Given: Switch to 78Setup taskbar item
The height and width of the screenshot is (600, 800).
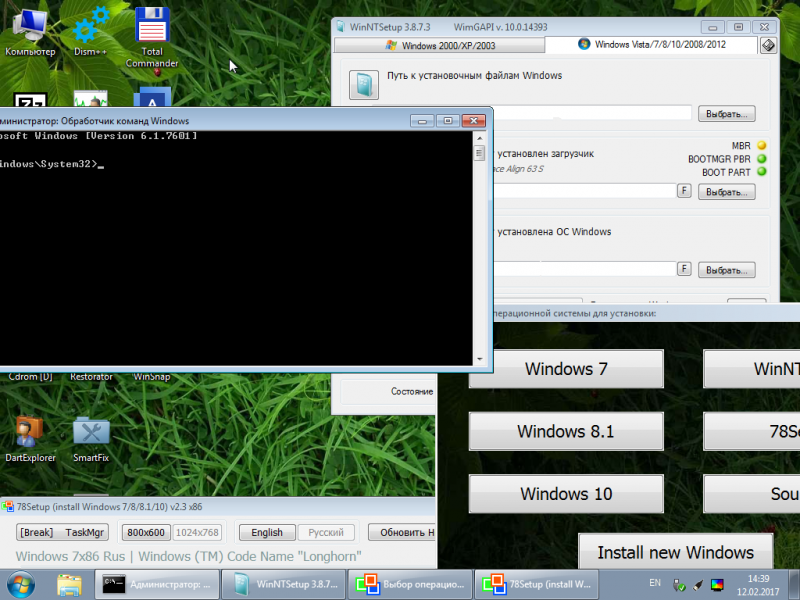Looking at the screenshot, I should click(x=537, y=585).
